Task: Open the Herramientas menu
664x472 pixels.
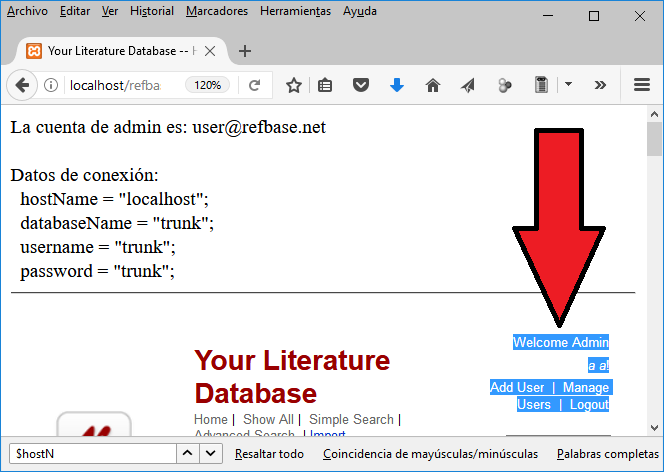Action: pyautogui.click(x=295, y=11)
